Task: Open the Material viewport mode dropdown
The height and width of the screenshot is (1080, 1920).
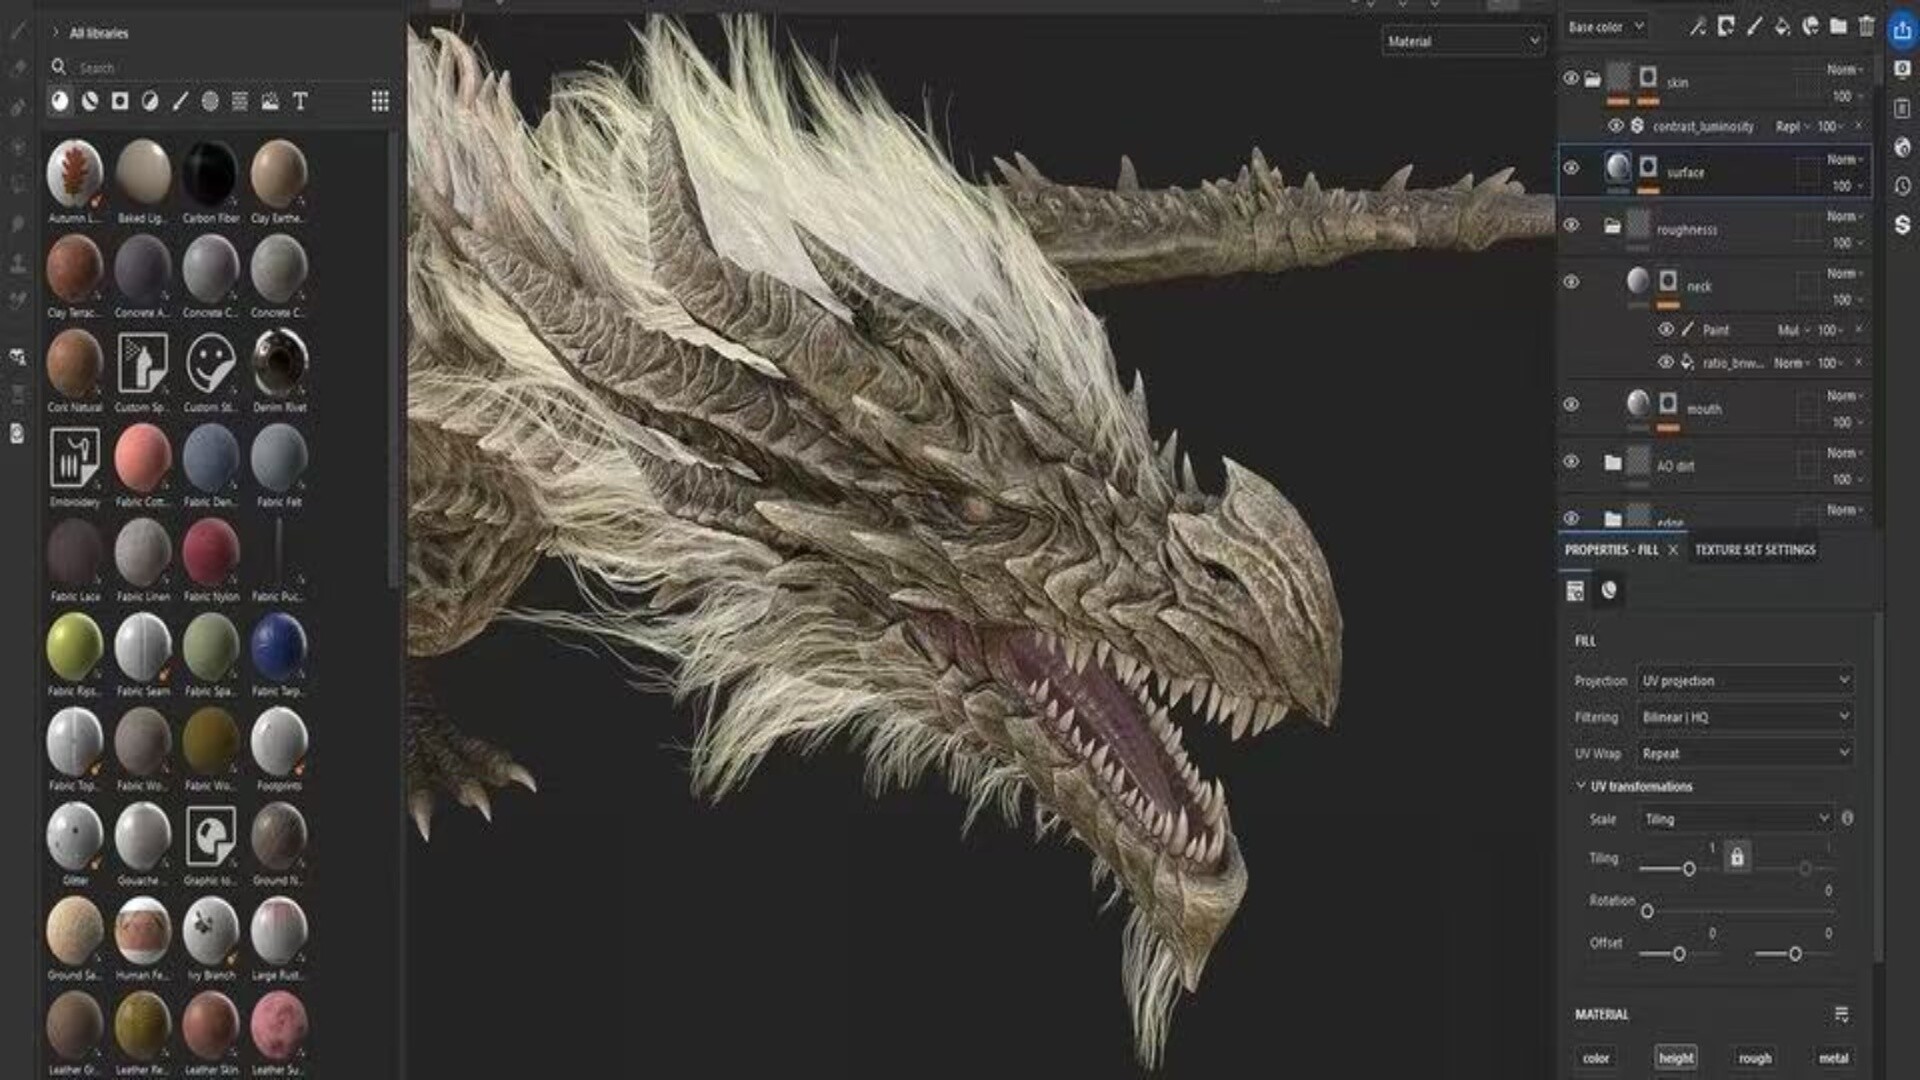Action: click(1463, 41)
